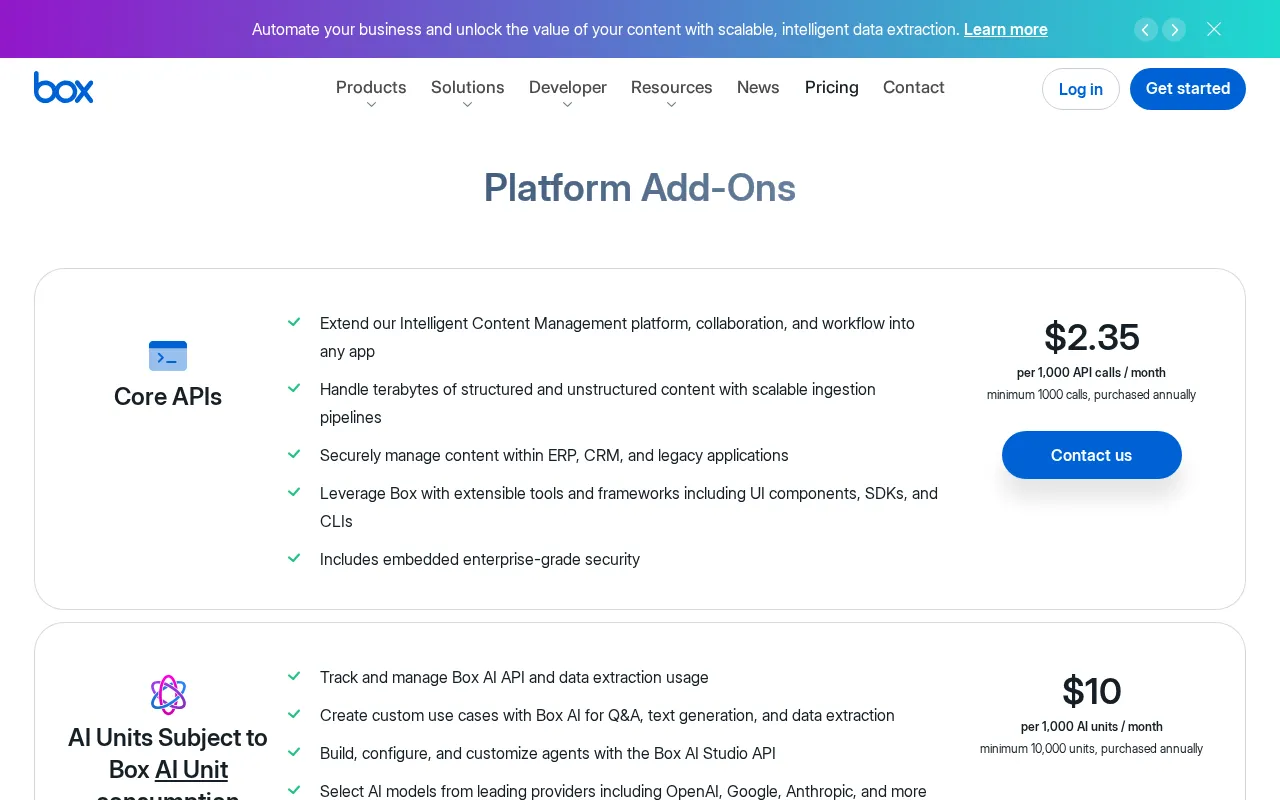Click the $10 price
Image resolution: width=1280 pixels, height=800 pixels.
(x=1092, y=691)
